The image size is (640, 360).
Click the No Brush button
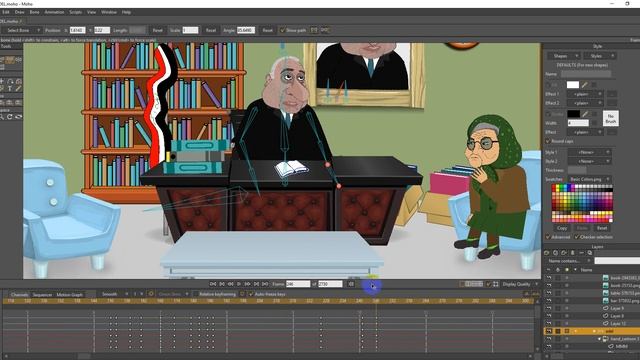pyautogui.click(x=611, y=118)
